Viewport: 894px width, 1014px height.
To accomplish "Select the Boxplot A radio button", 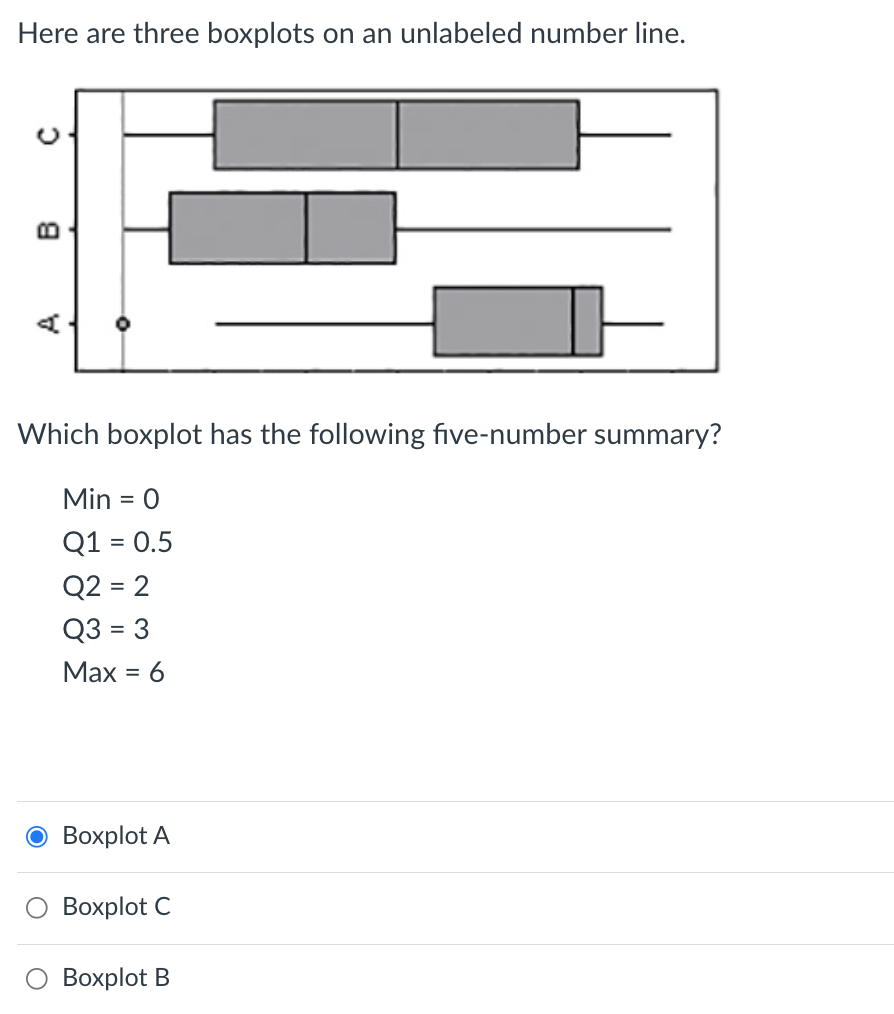I will [x=36, y=837].
